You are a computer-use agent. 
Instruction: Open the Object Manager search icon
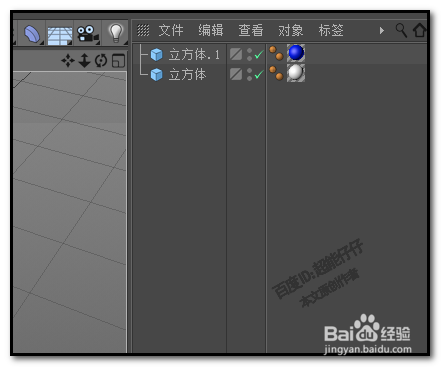pyautogui.click(x=401, y=30)
